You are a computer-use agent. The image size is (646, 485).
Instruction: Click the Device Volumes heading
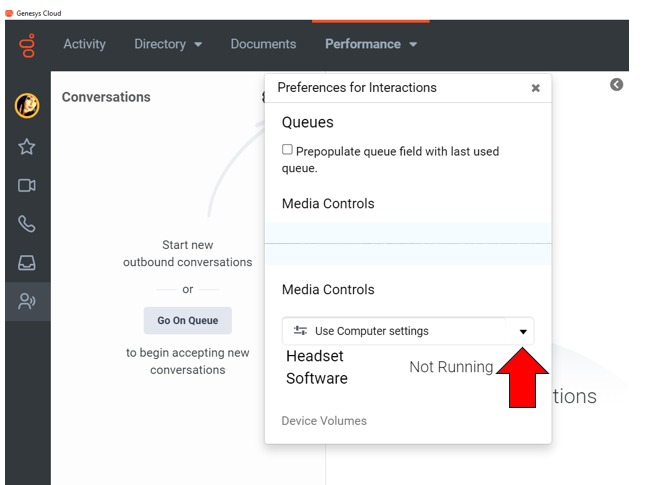(324, 421)
